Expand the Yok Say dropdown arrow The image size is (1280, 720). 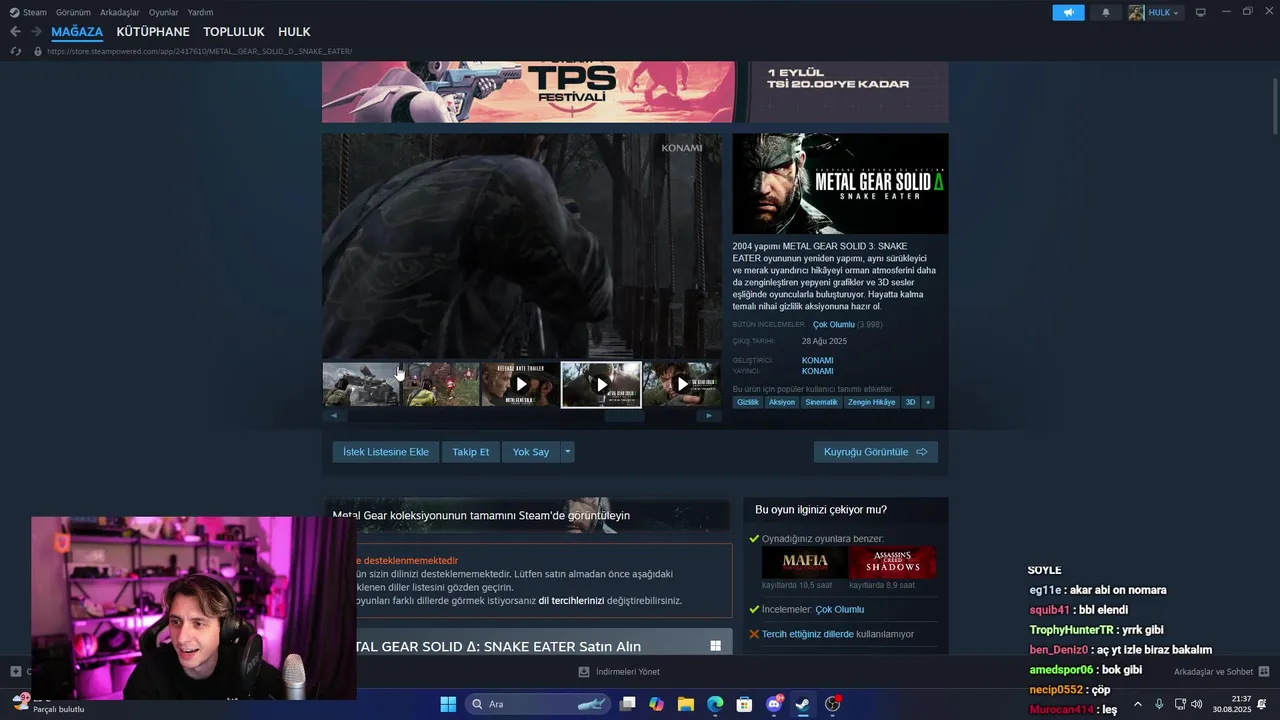[567, 452]
